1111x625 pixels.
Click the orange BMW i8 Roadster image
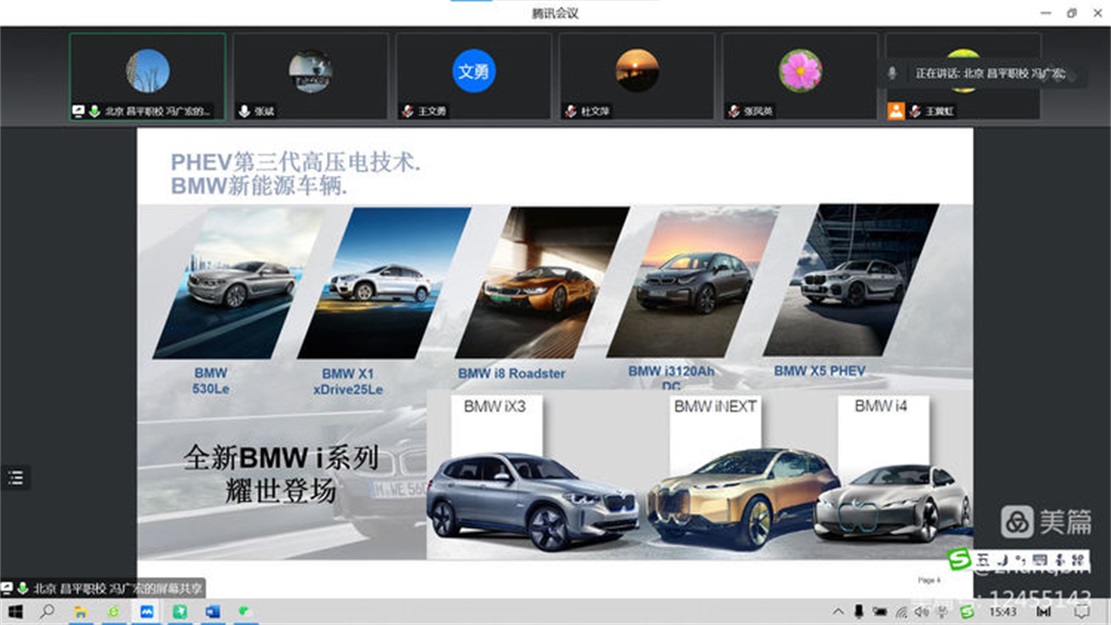click(x=542, y=282)
